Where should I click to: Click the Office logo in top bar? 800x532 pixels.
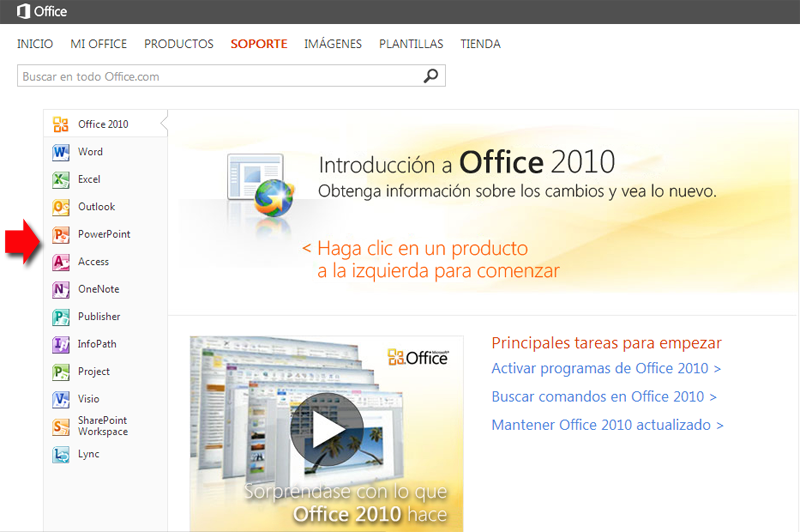42,11
